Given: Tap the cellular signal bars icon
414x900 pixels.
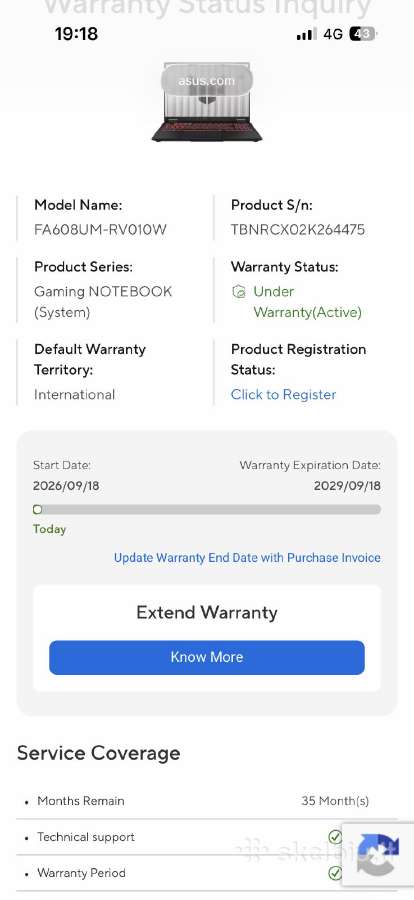Looking at the screenshot, I should coord(306,35).
